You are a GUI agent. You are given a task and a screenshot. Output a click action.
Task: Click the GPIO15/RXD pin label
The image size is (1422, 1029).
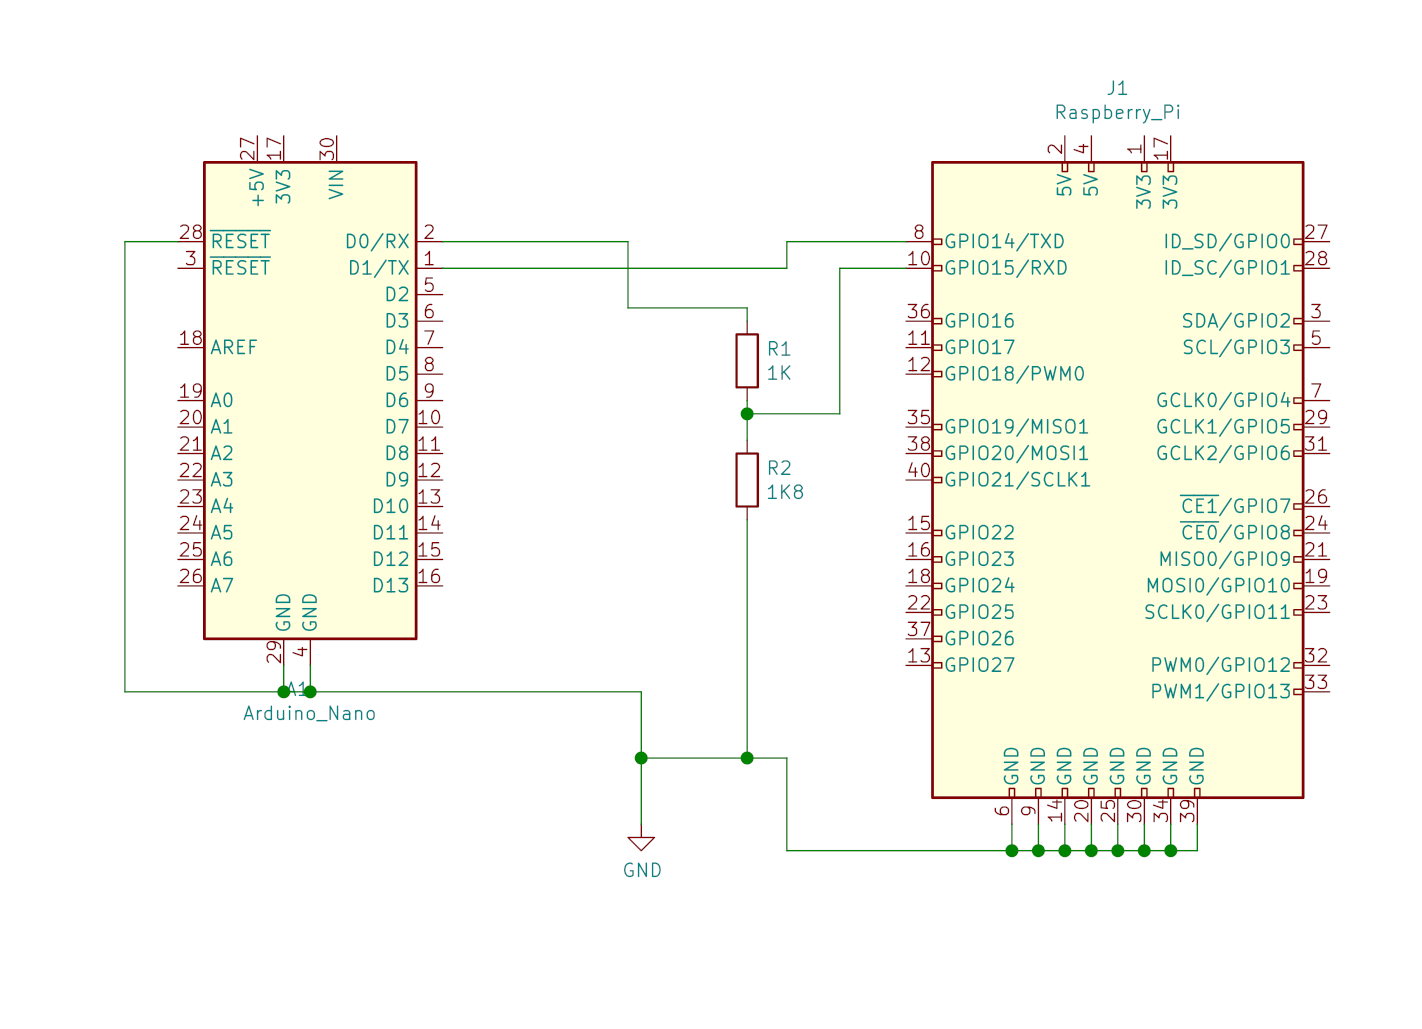[x=1005, y=268]
